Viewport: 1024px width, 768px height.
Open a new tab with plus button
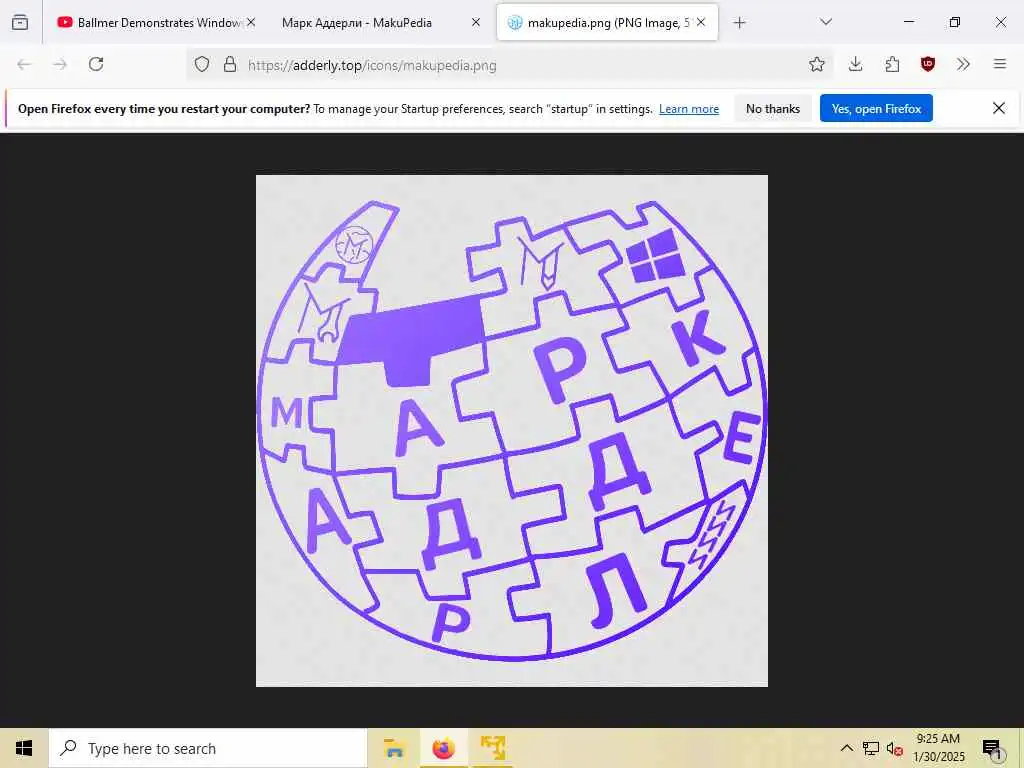(739, 23)
